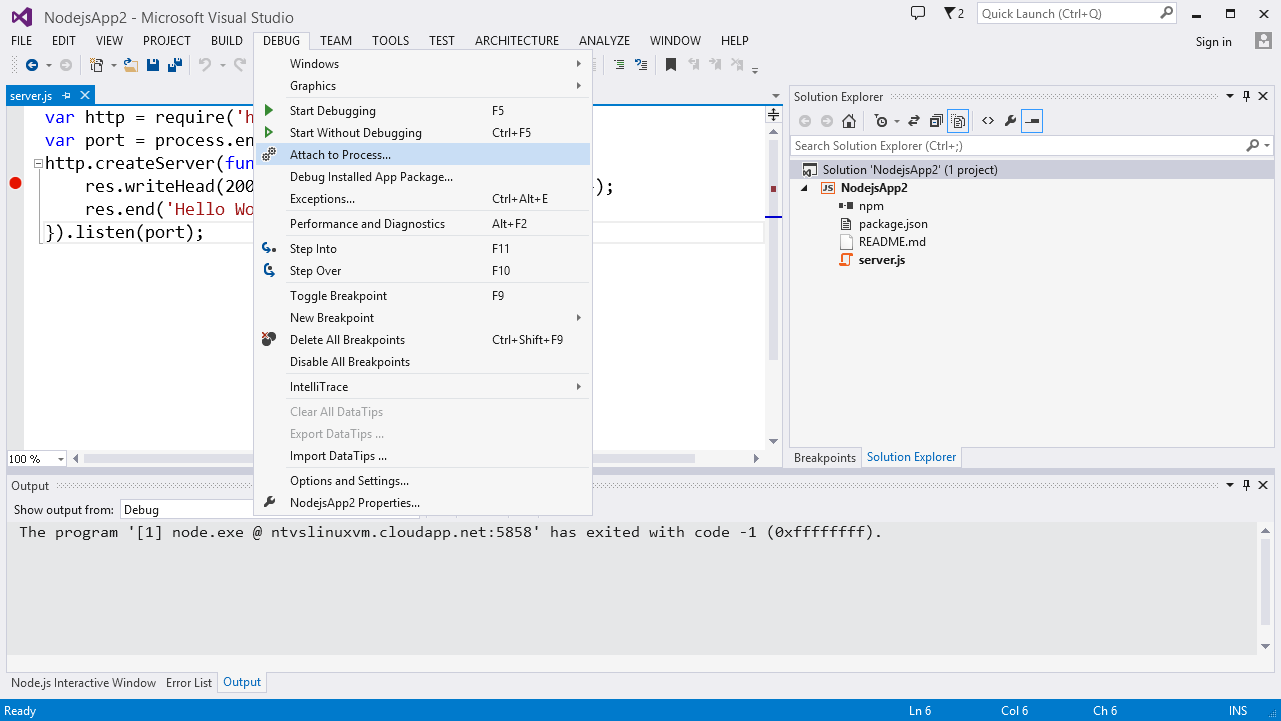1281x721 pixels.
Task: Click the Properties wrench icon in Solution Explorer
Action: [x=1010, y=121]
